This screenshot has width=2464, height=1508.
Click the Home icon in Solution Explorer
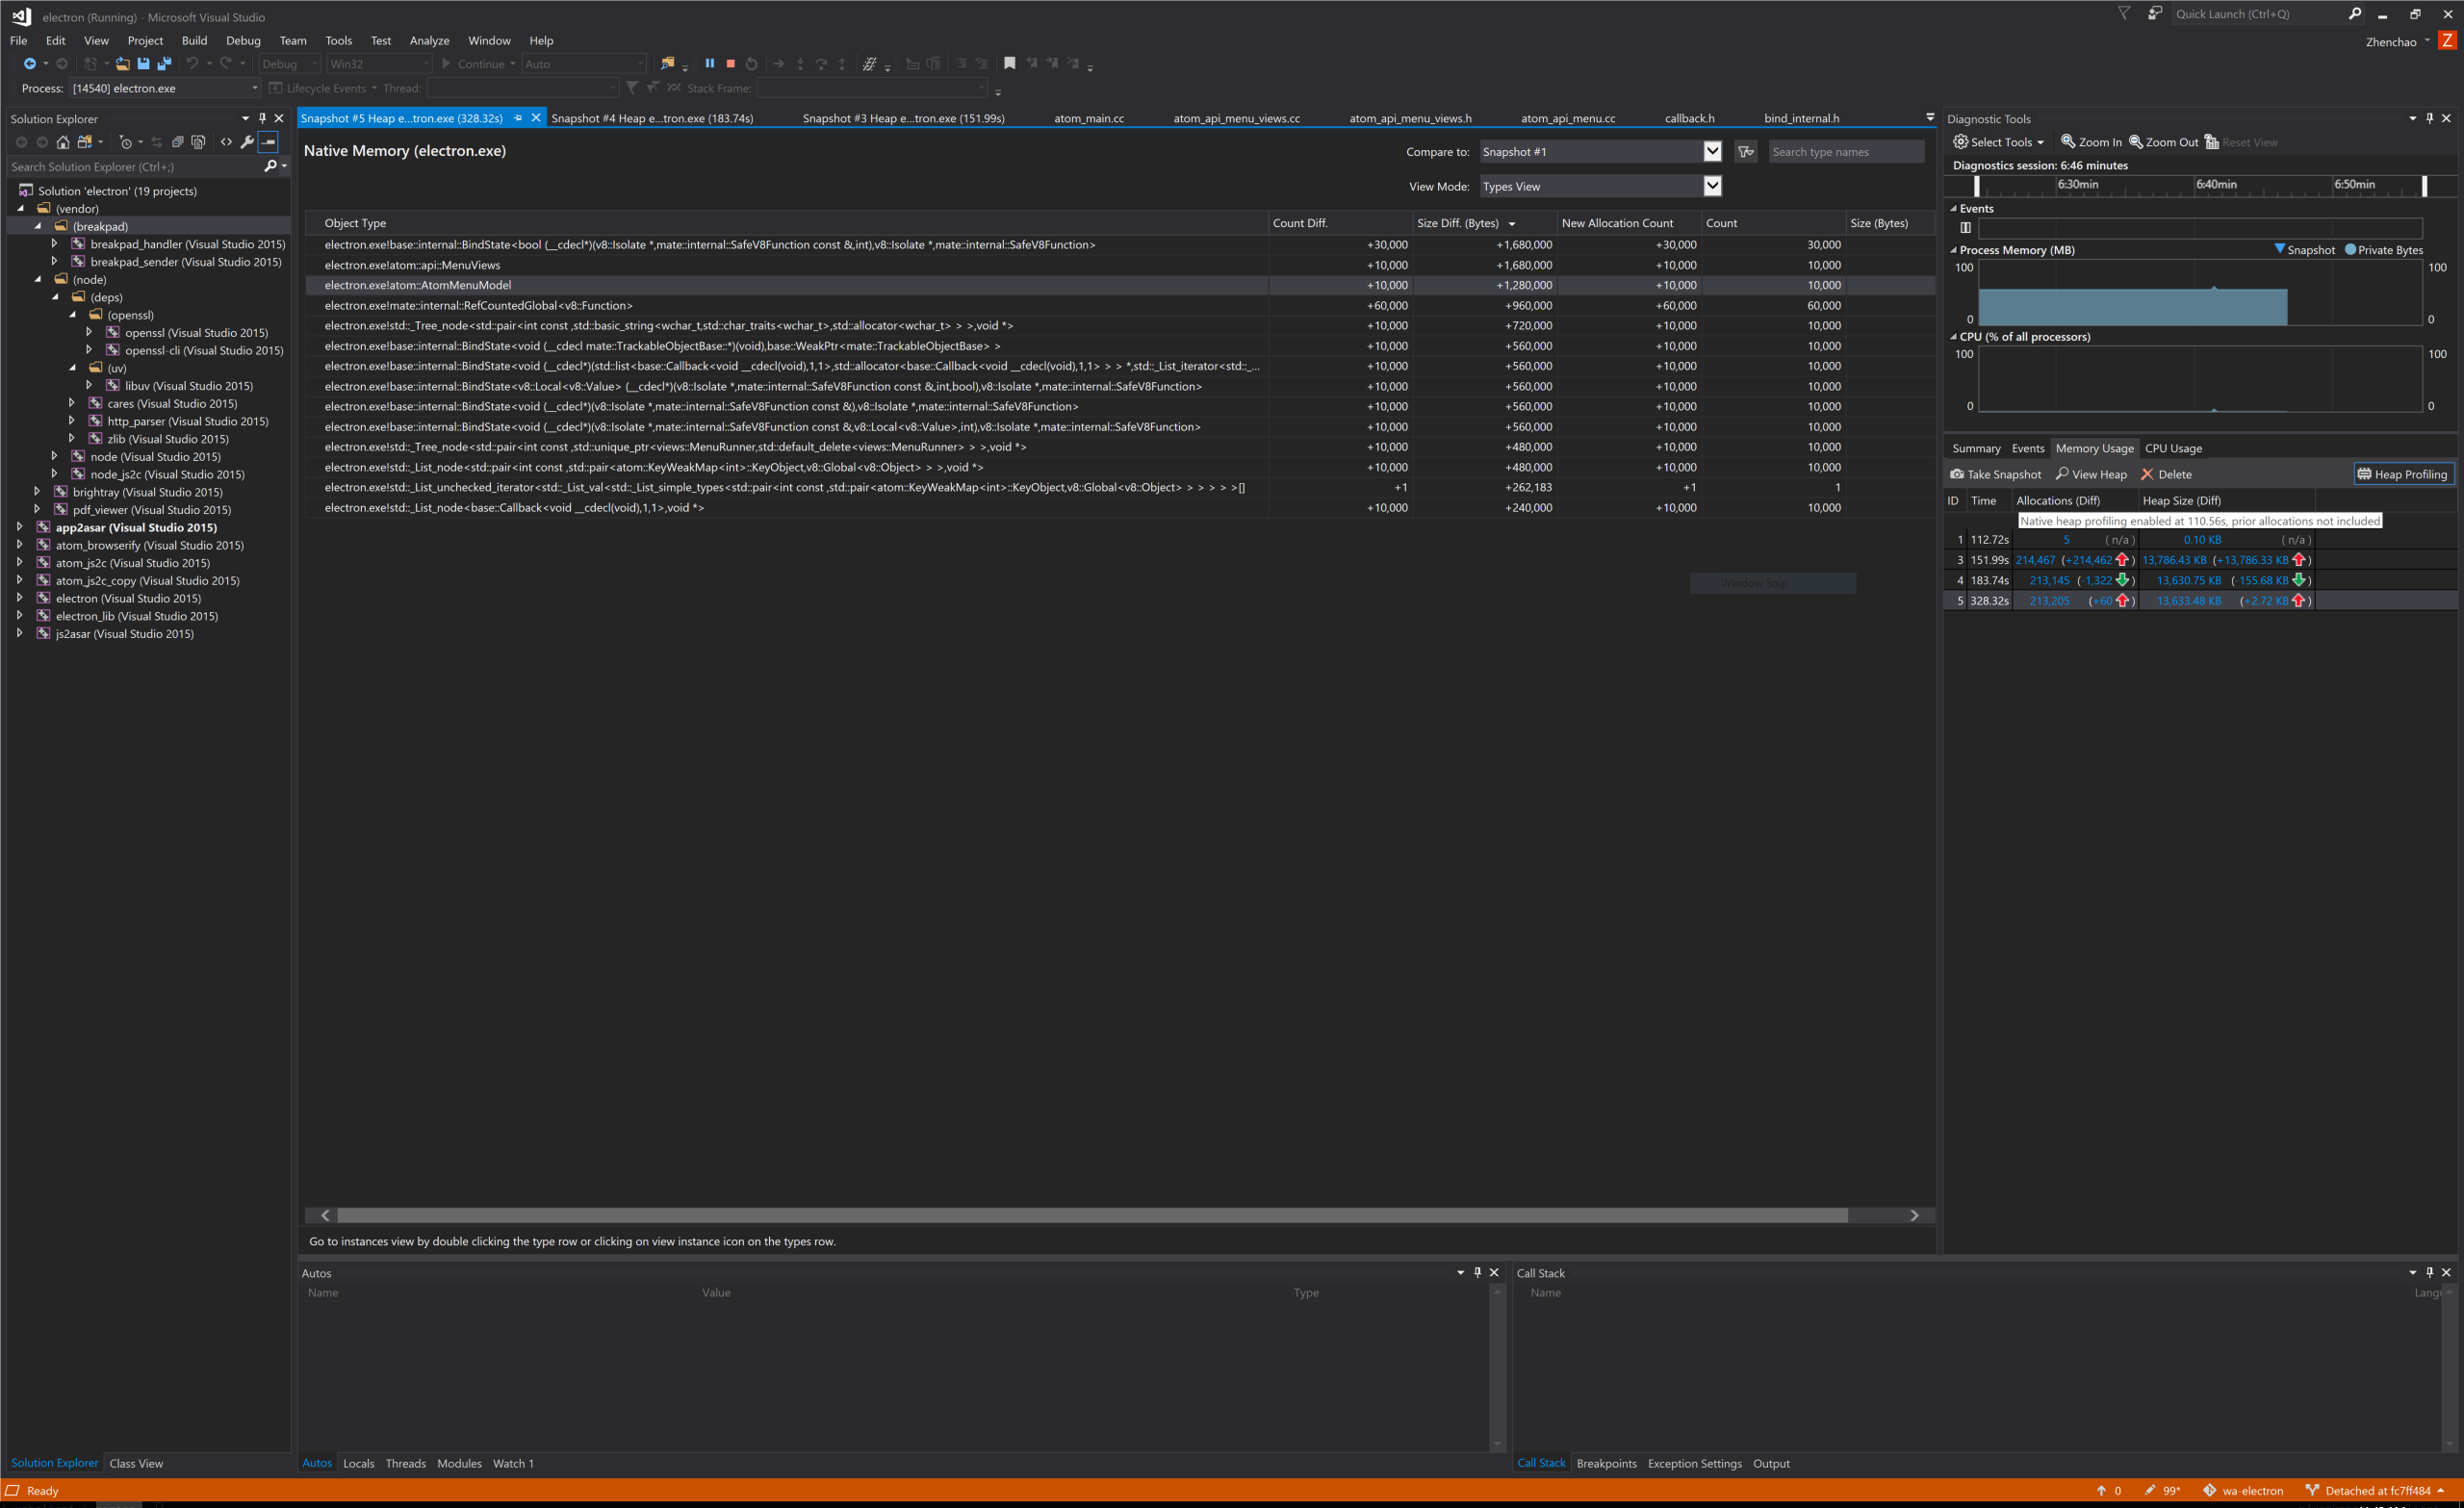(x=62, y=142)
